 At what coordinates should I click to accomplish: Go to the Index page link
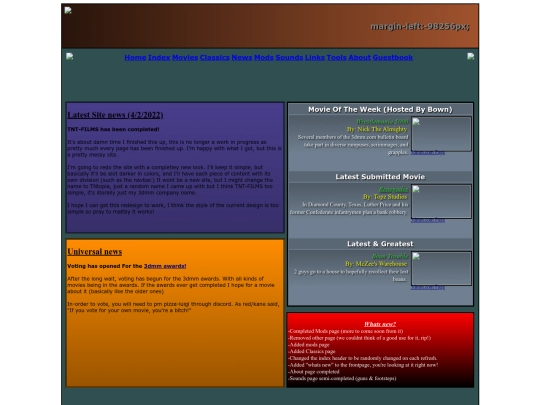159,58
